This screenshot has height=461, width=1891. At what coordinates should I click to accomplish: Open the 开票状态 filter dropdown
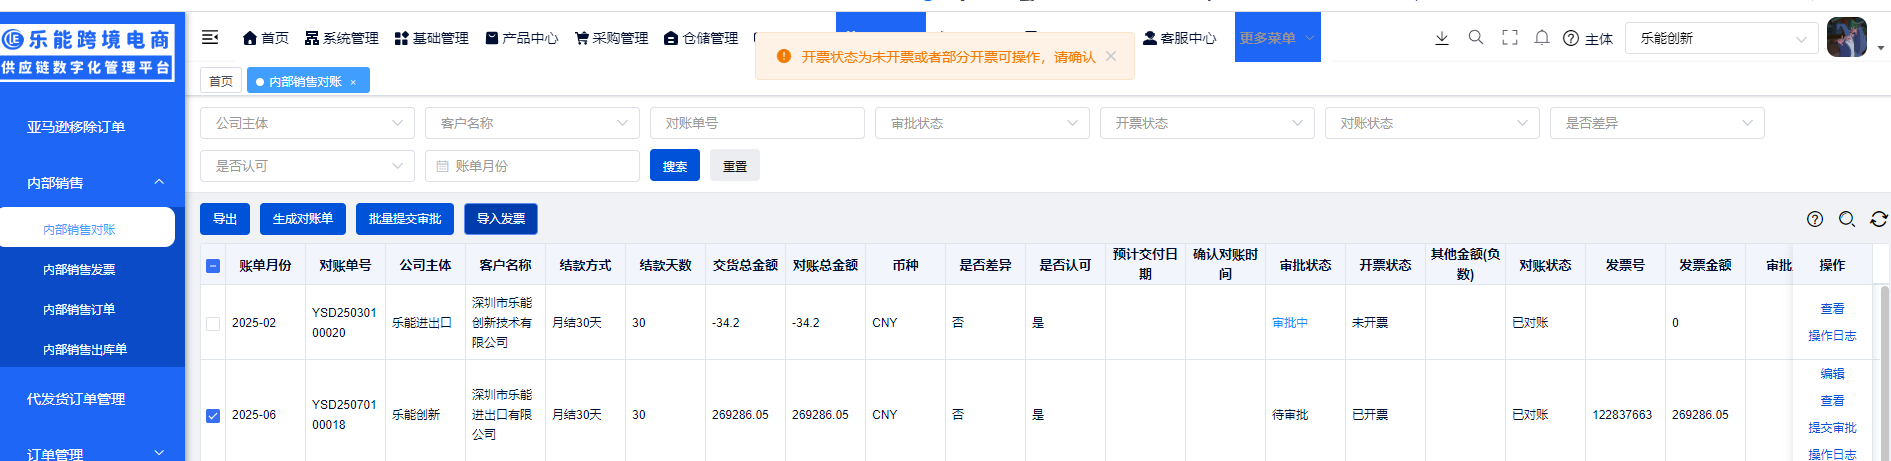point(1207,123)
